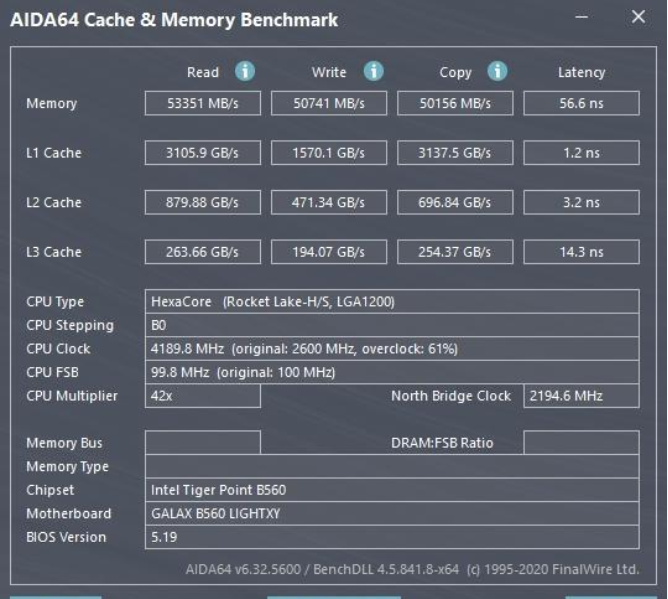The image size is (668, 599).
Task: Minimize the AIDA64 benchmark window
Action: 582,17
